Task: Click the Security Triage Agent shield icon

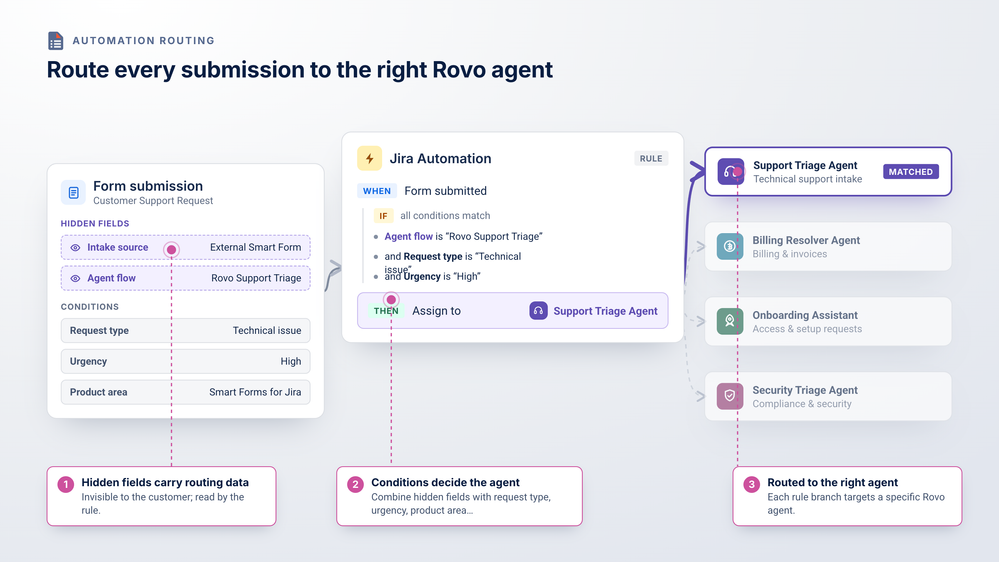Action: coord(729,396)
